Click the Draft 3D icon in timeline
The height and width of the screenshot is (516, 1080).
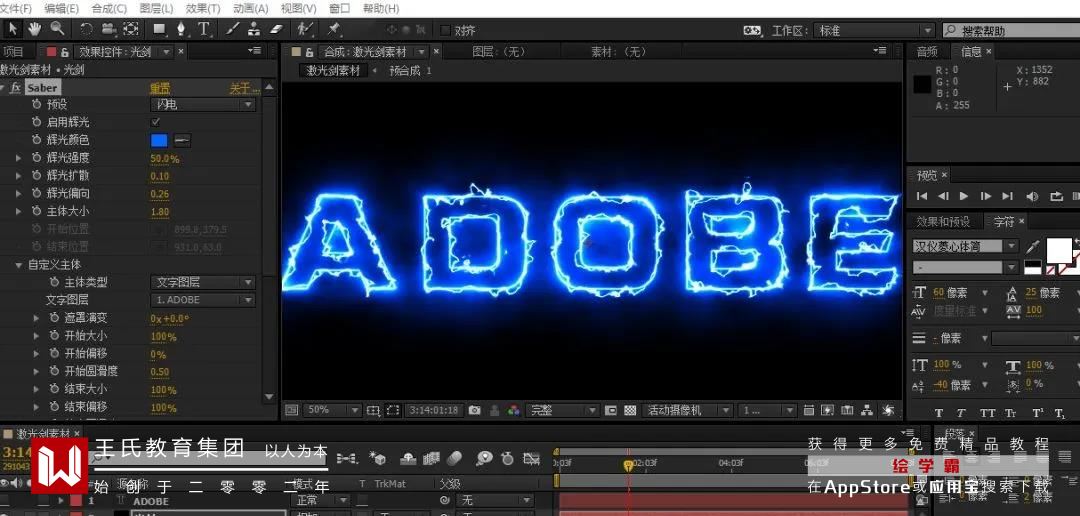pyautogui.click(x=377, y=458)
